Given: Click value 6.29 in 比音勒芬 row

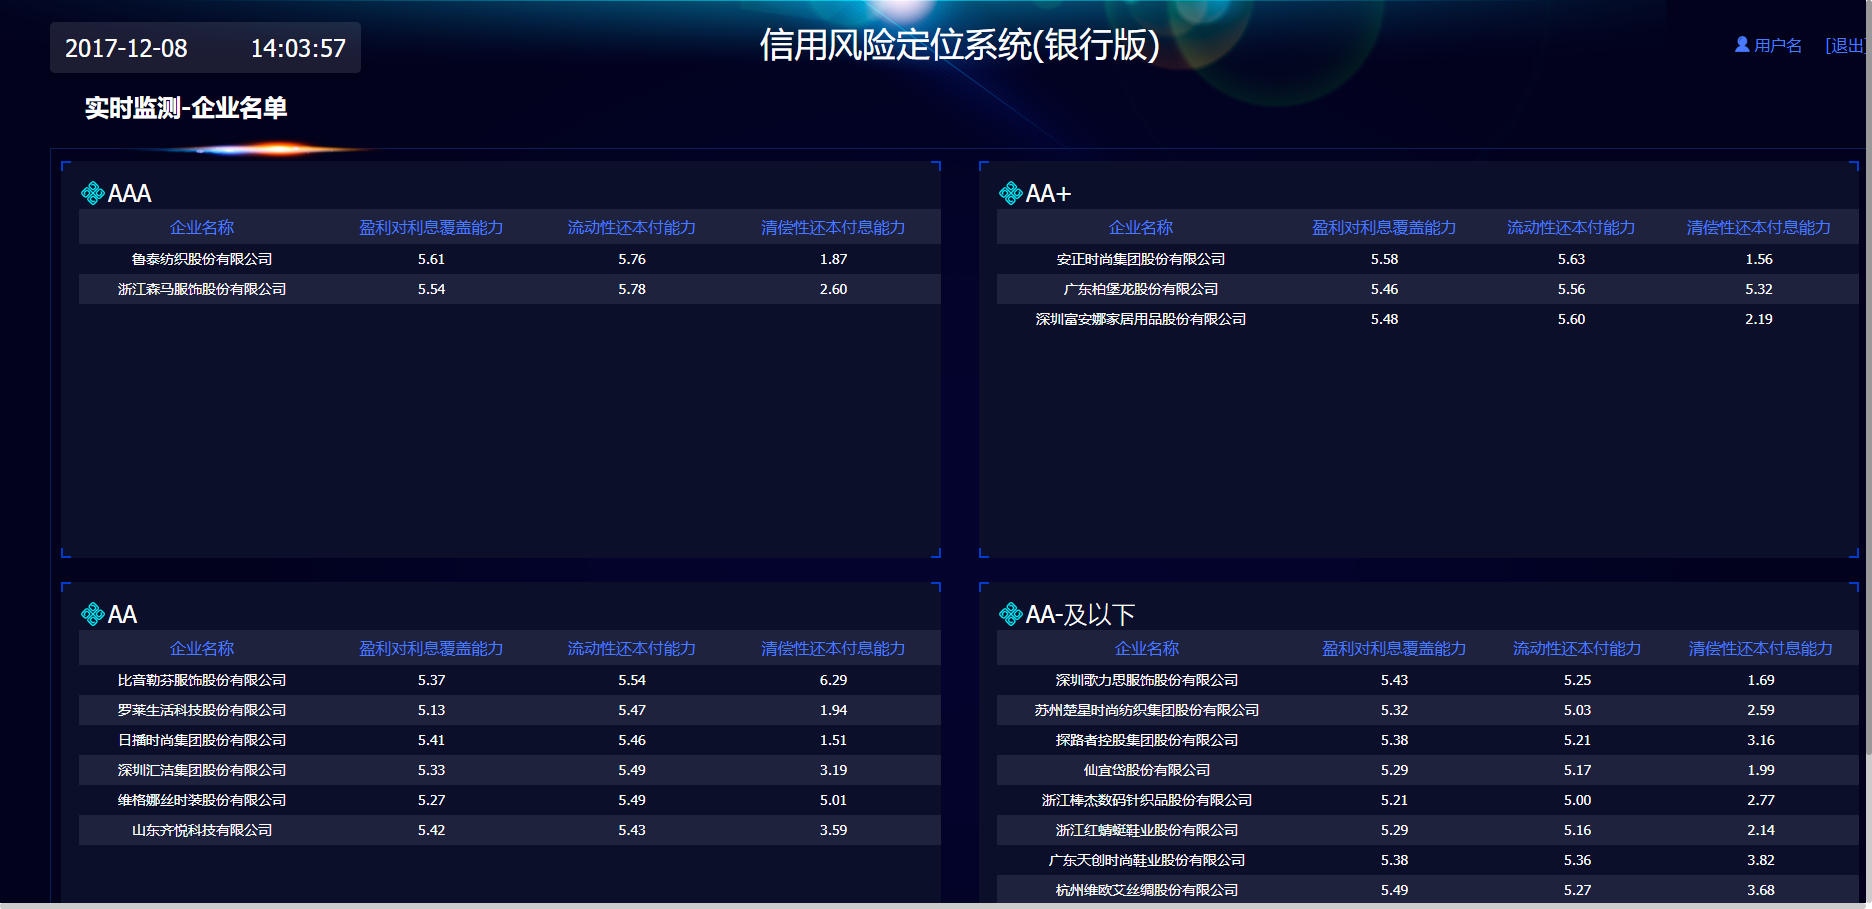Looking at the screenshot, I should point(833,680).
